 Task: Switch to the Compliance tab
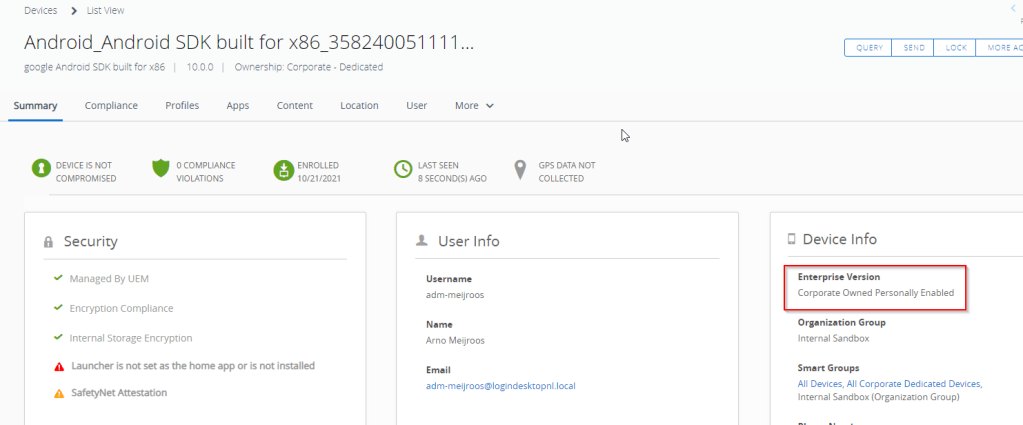point(111,106)
